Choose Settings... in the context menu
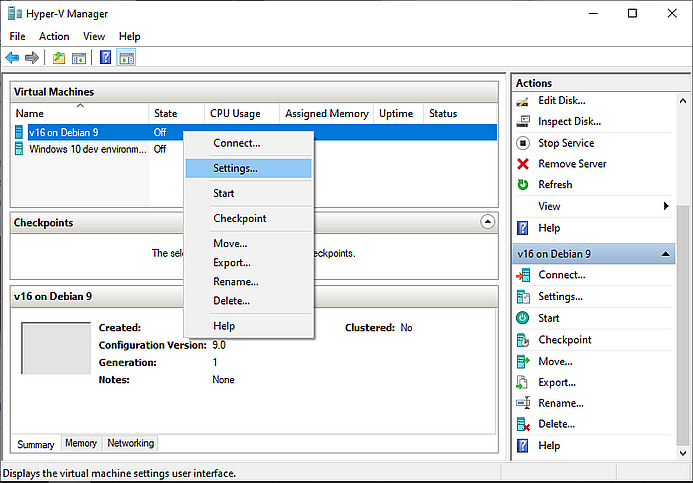The image size is (693, 483). pos(248,168)
